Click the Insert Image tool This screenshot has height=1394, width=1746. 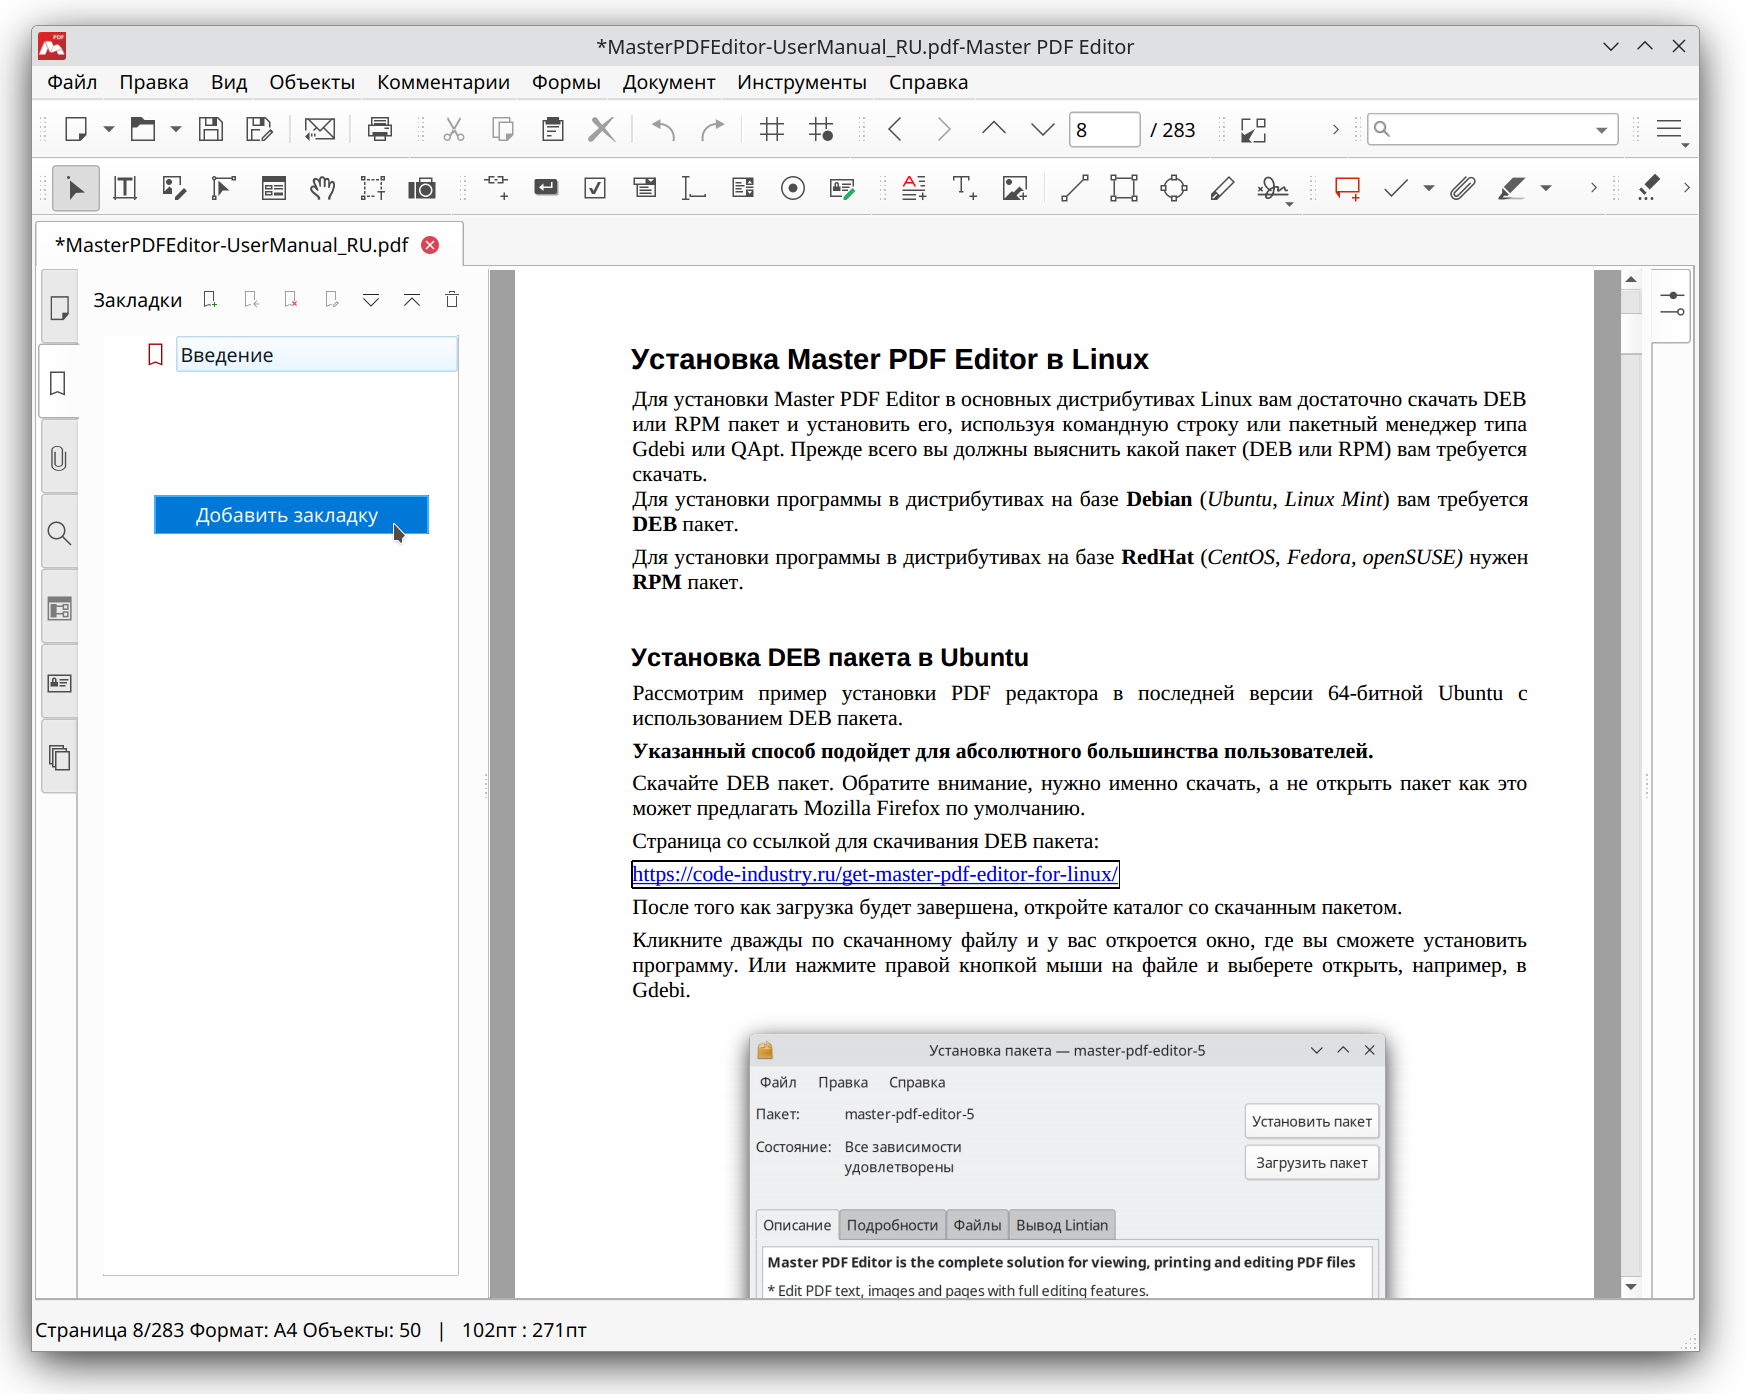pos(1015,188)
